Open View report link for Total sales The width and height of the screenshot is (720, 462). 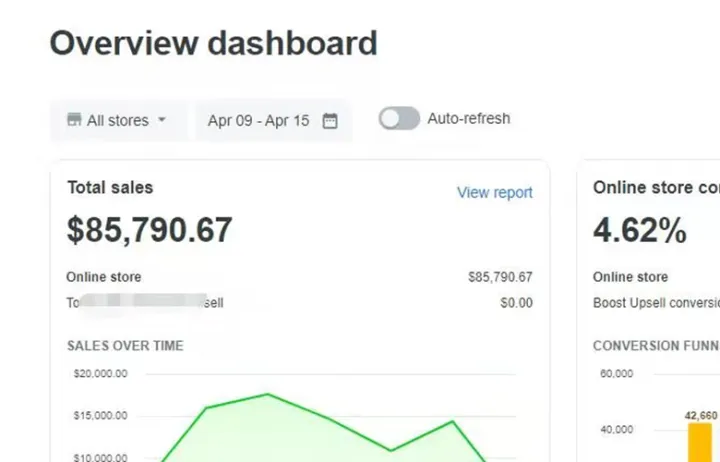coord(495,192)
